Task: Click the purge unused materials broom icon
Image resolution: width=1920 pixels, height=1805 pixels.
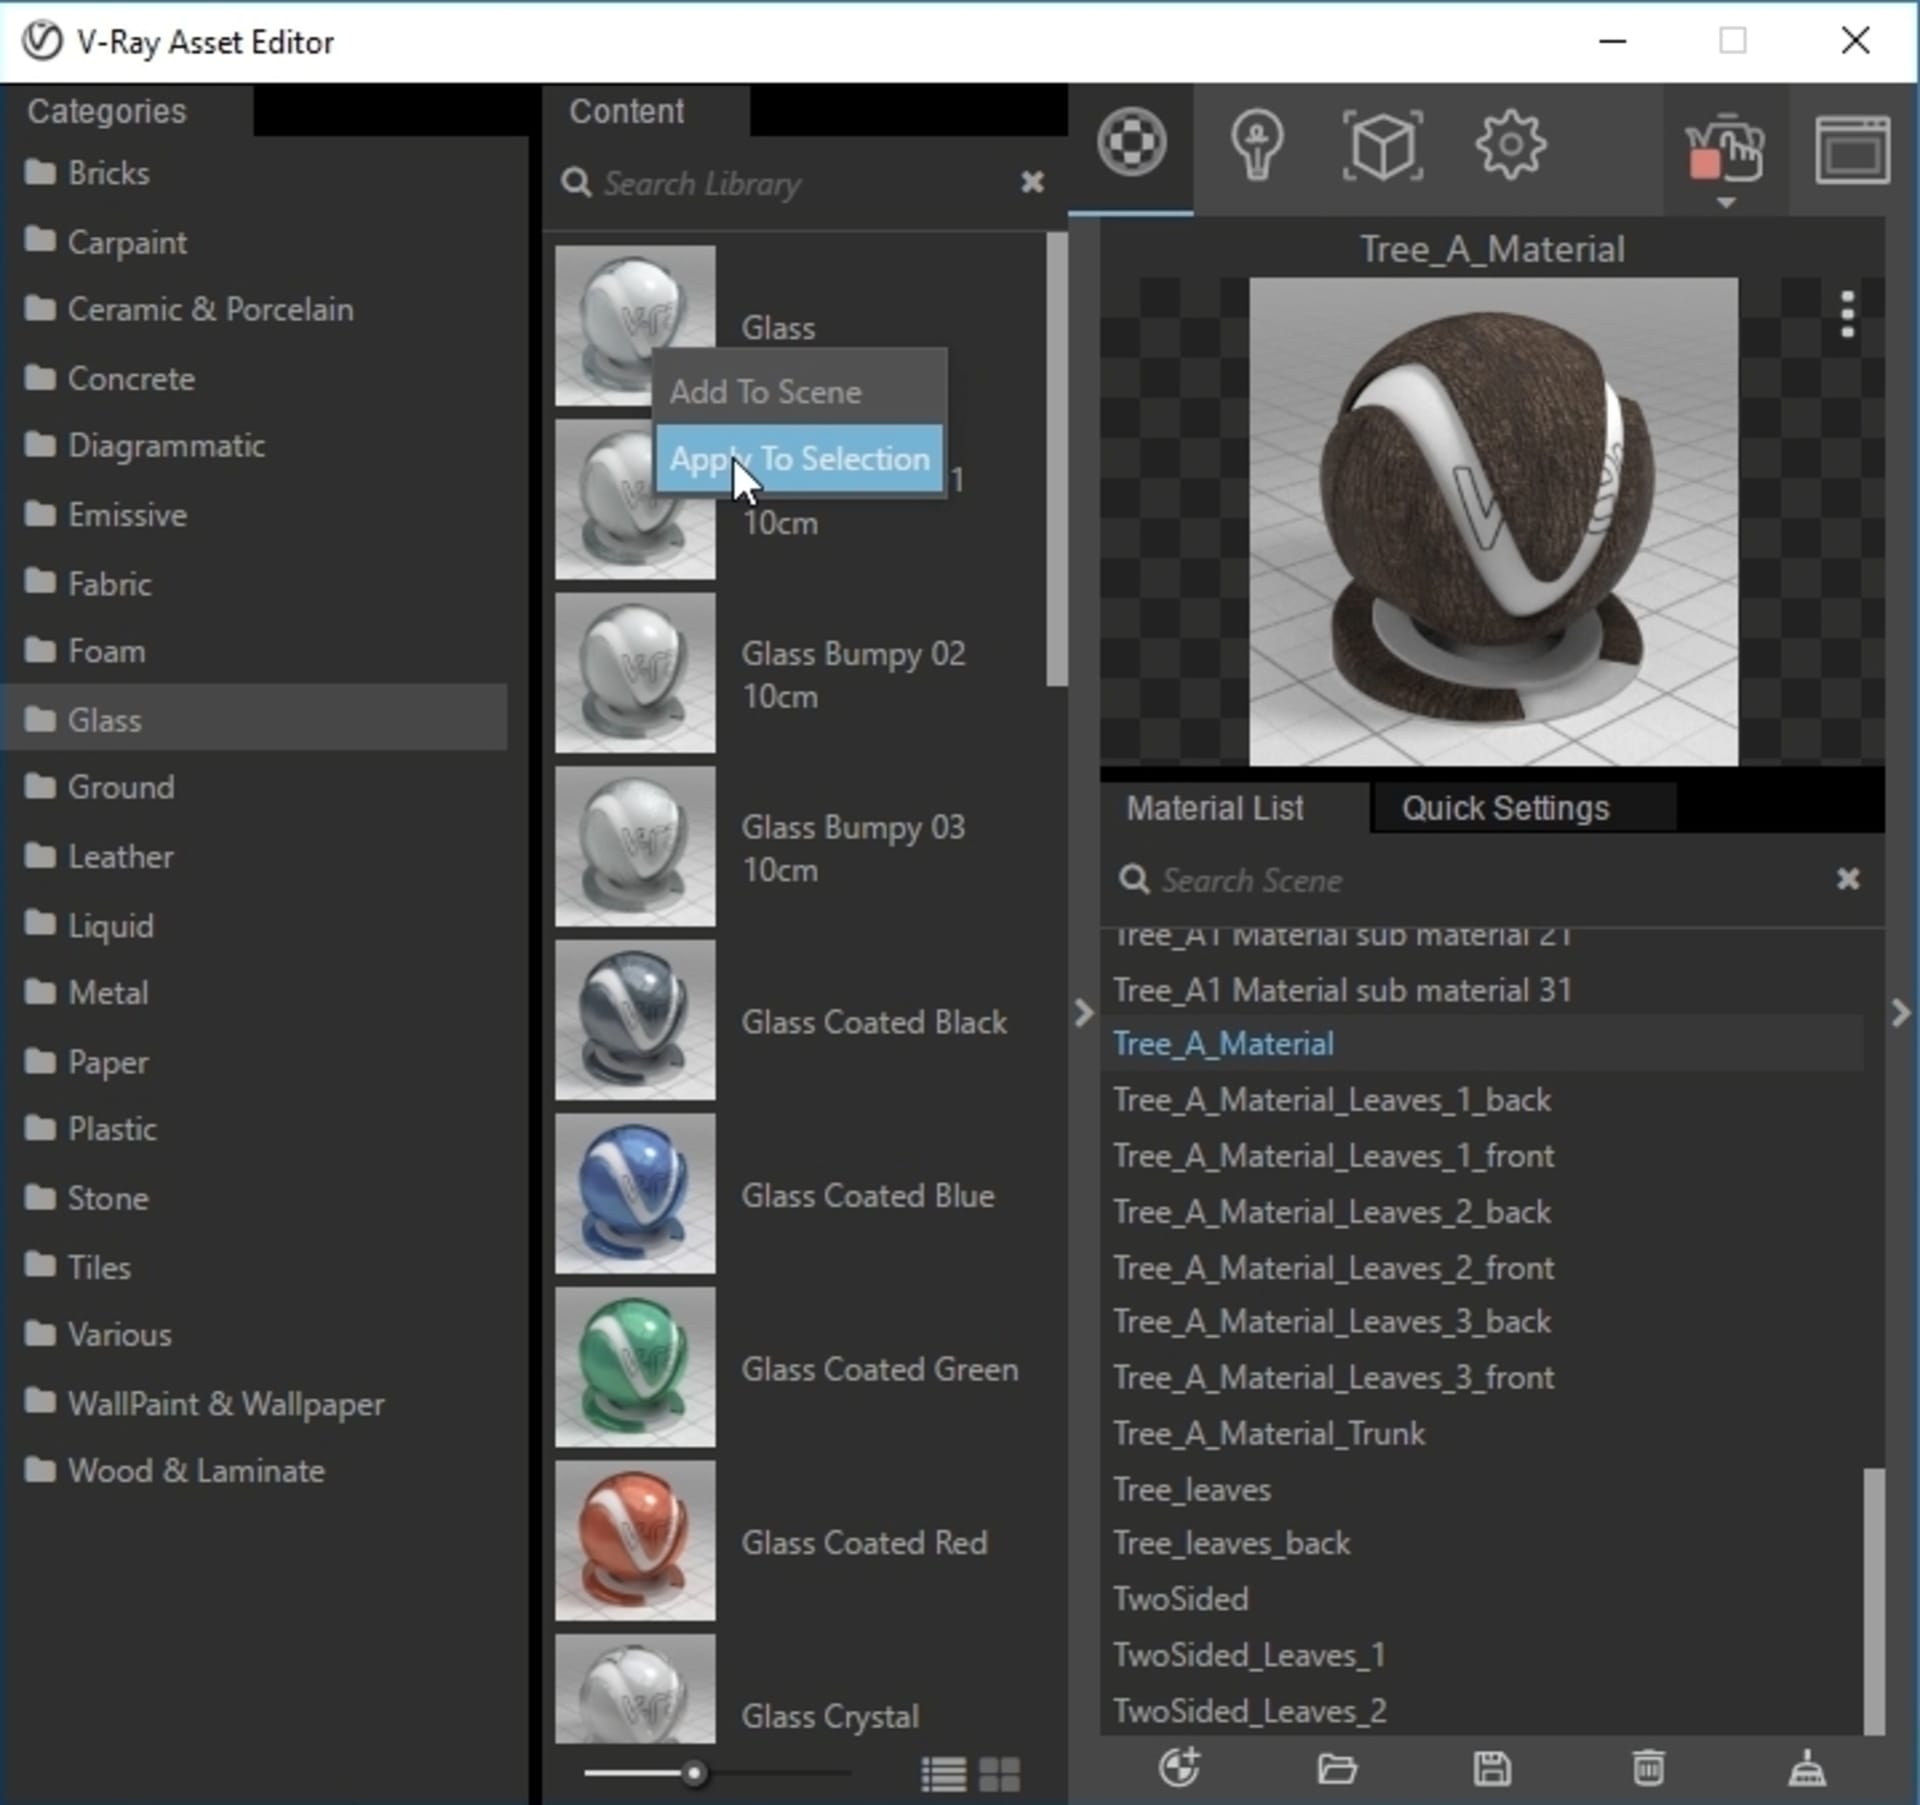Action: pos(1806,1768)
